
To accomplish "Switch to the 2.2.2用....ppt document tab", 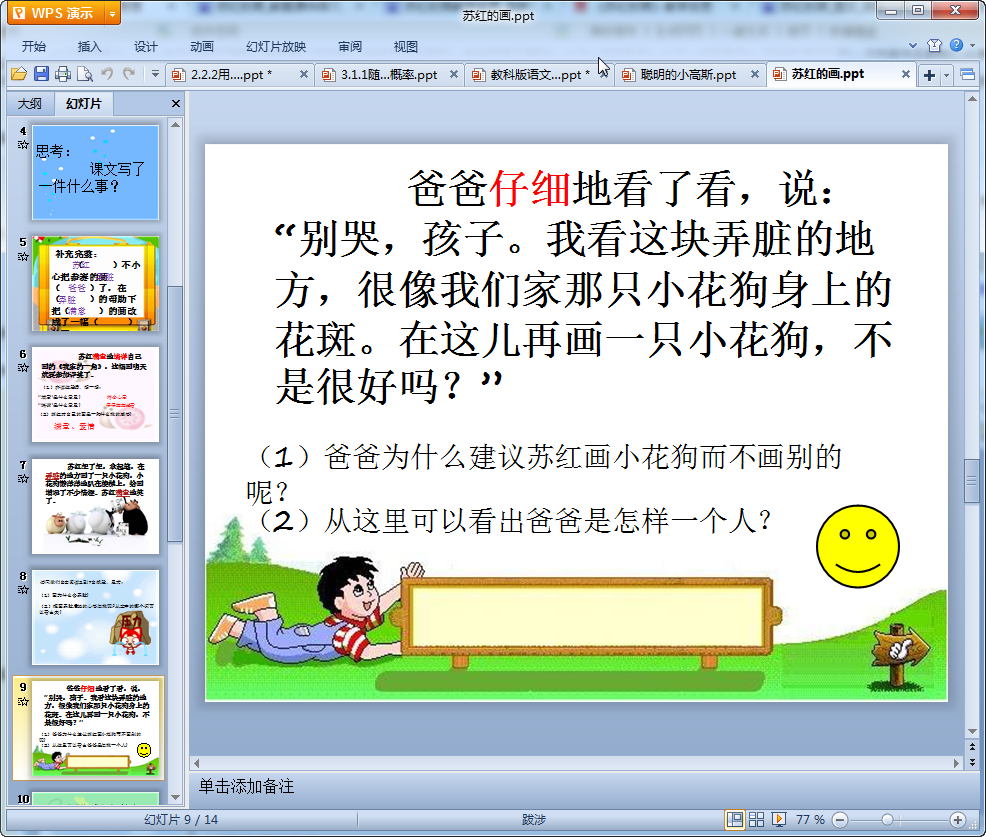I will [x=231, y=75].
